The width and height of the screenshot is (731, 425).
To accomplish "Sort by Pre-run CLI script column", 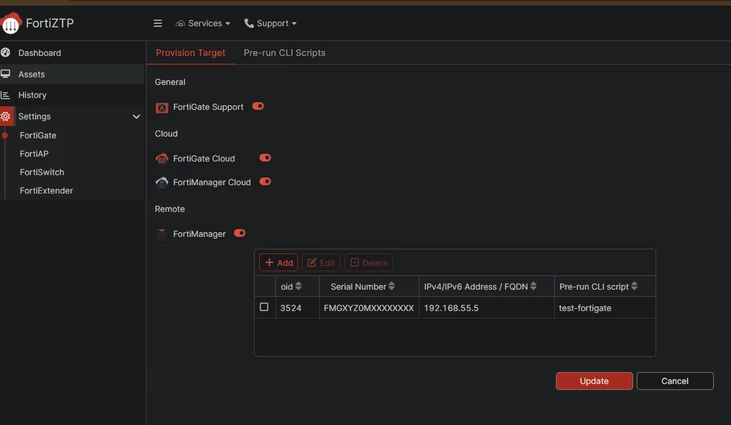I will (634, 286).
